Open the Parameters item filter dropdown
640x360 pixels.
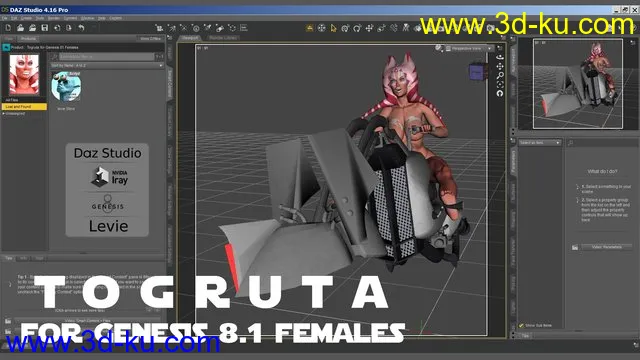tap(540, 142)
